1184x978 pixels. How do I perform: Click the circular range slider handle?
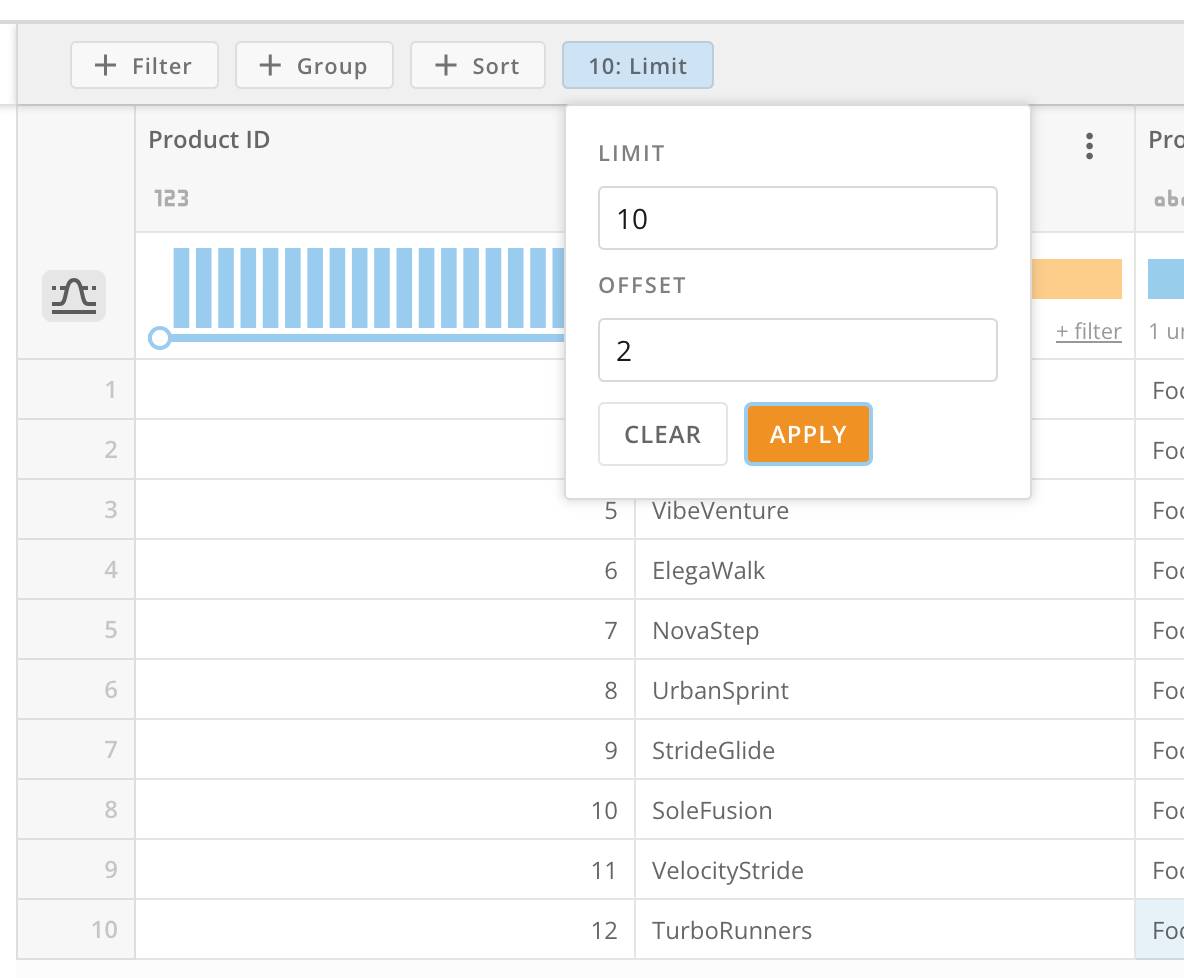[x=160, y=338]
